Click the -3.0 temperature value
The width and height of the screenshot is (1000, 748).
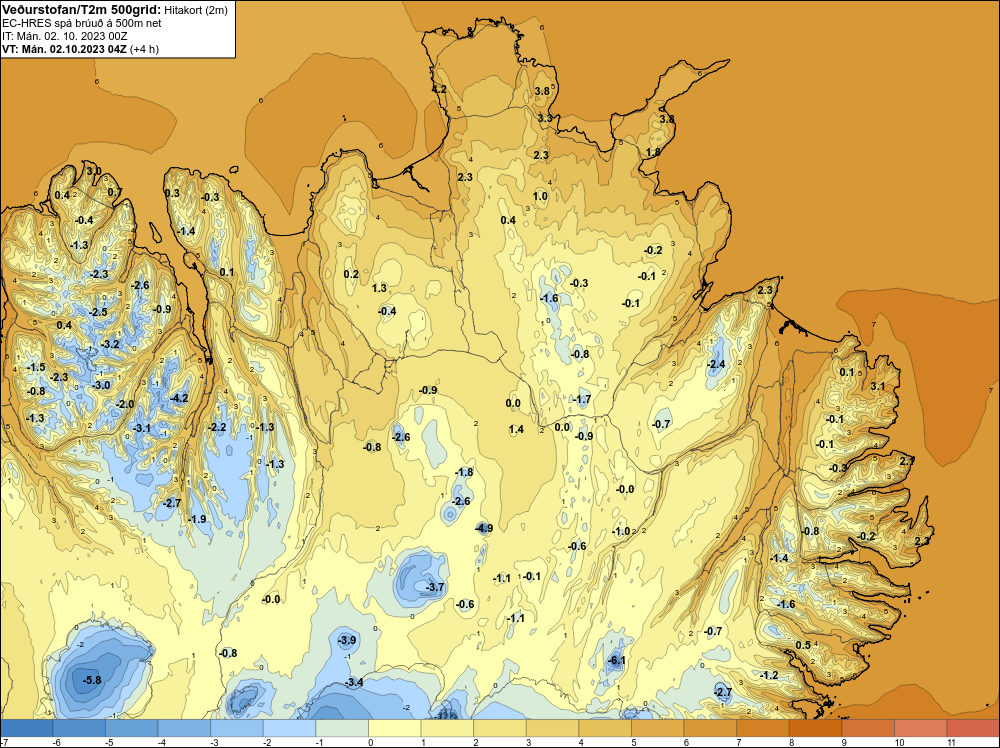(x=101, y=385)
